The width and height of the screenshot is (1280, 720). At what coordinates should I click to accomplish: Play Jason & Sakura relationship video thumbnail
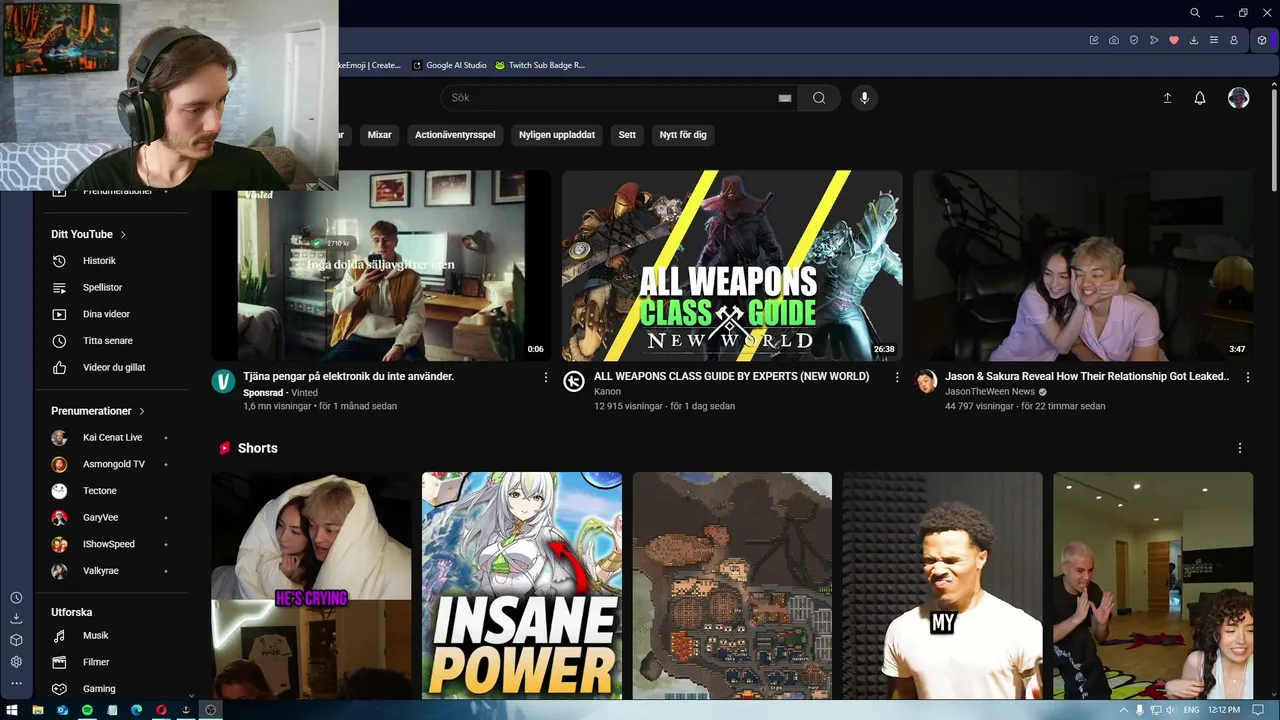[x=1083, y=265]
